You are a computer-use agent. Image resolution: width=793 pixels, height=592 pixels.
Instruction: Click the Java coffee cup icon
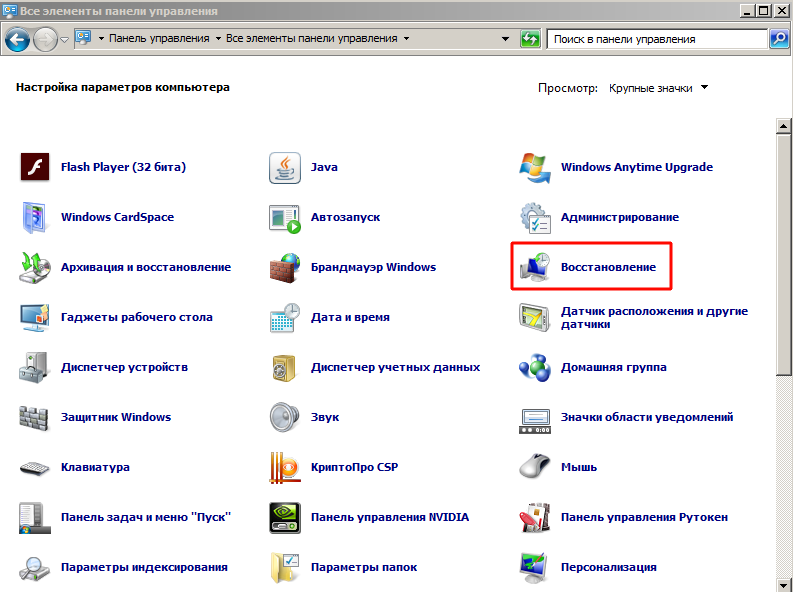(285, 167)
